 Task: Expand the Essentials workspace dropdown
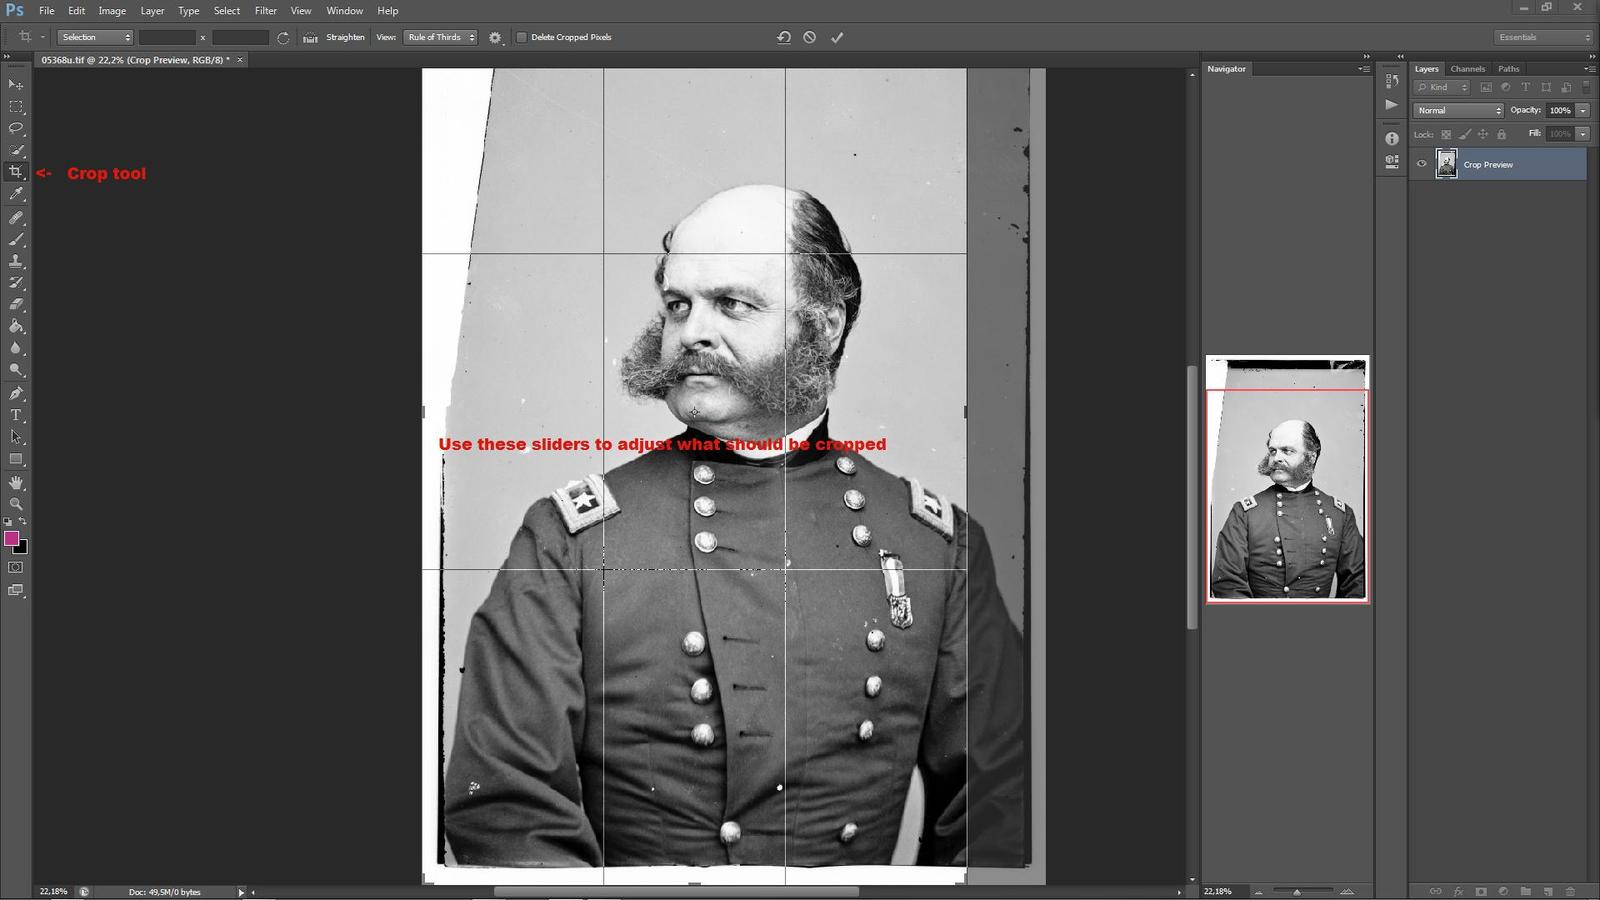[x=1544, y=37]
